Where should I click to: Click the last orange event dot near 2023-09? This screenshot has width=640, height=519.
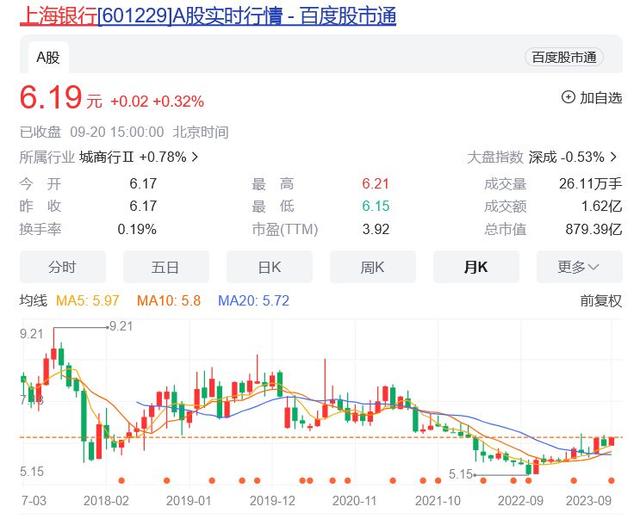click(611, 481)
